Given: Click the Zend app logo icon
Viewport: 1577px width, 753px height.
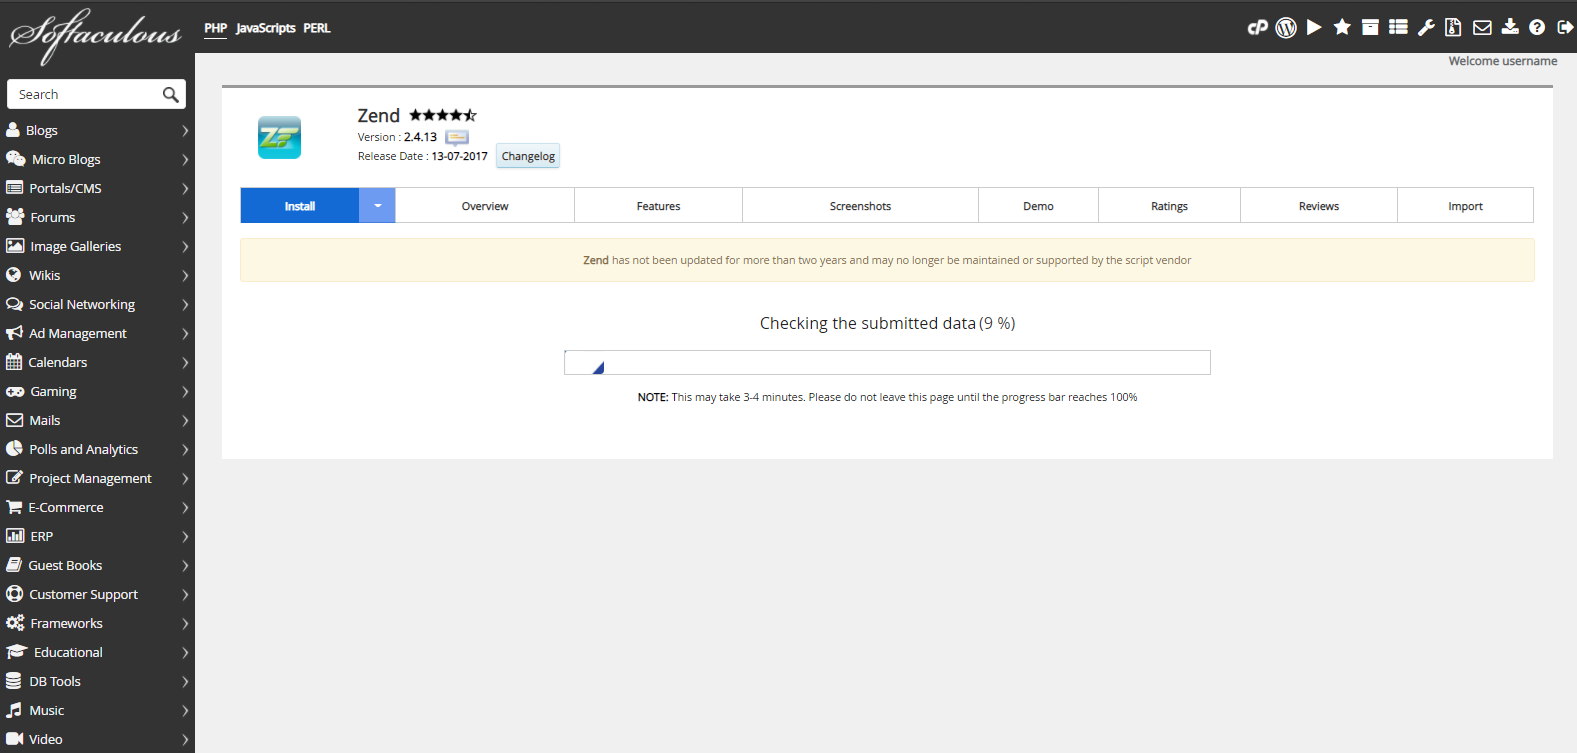Looking at the screenshot, I should tap(279, 138).
